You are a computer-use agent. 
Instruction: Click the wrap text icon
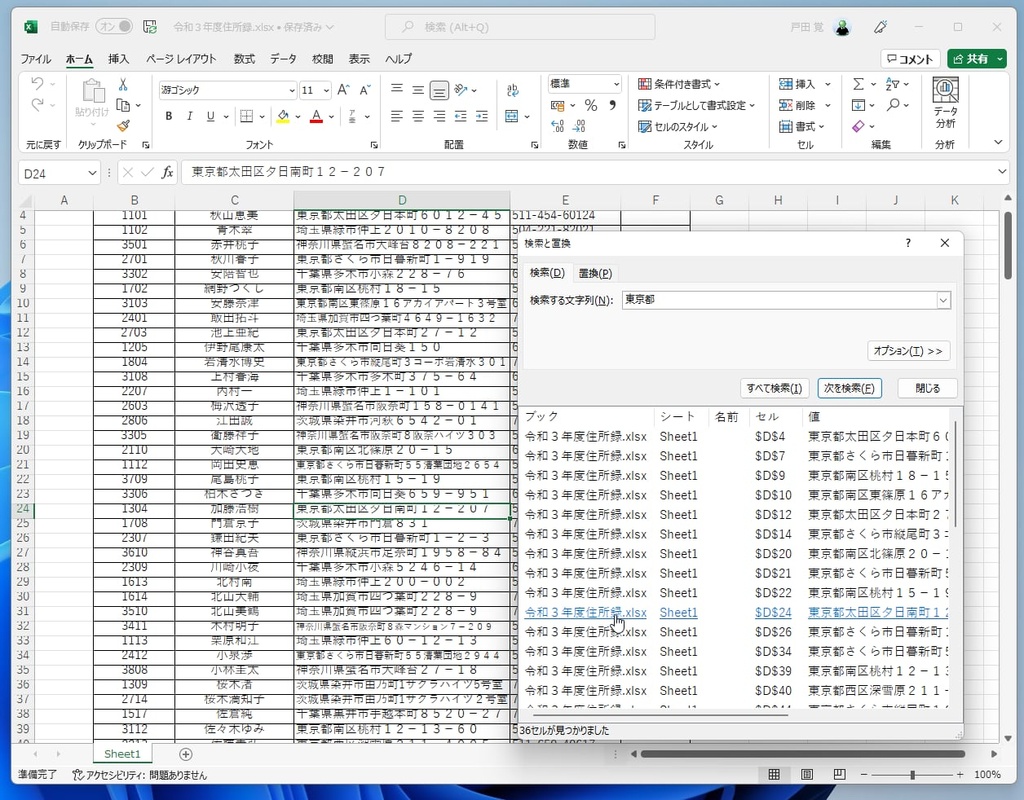tap(513, 90)
